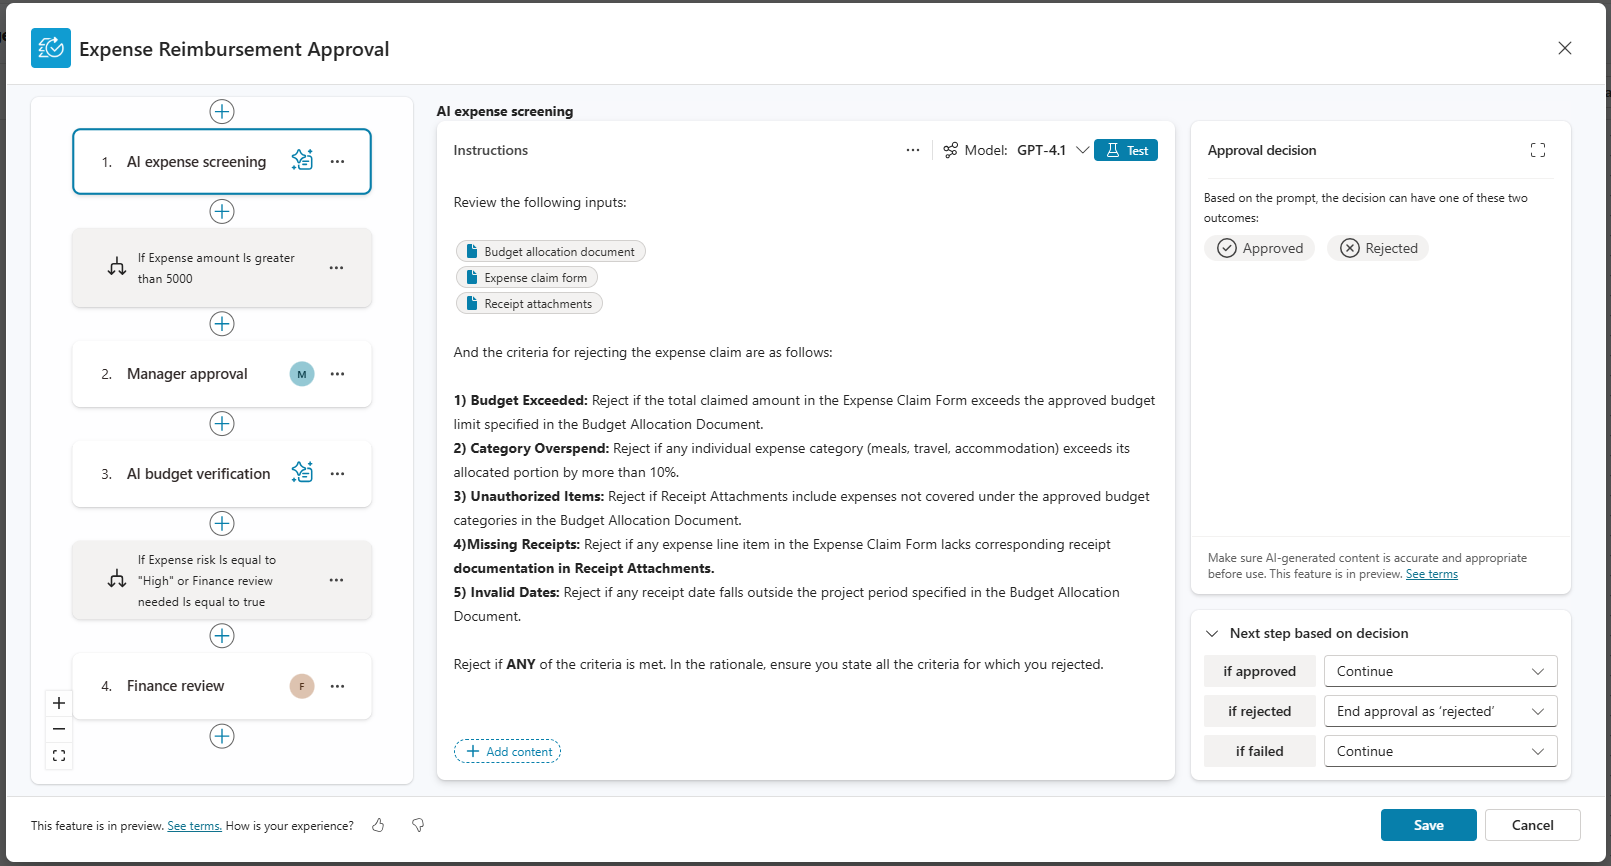Add a step below Finance review
Screen dimensions: 1611x866
(222, 736)
